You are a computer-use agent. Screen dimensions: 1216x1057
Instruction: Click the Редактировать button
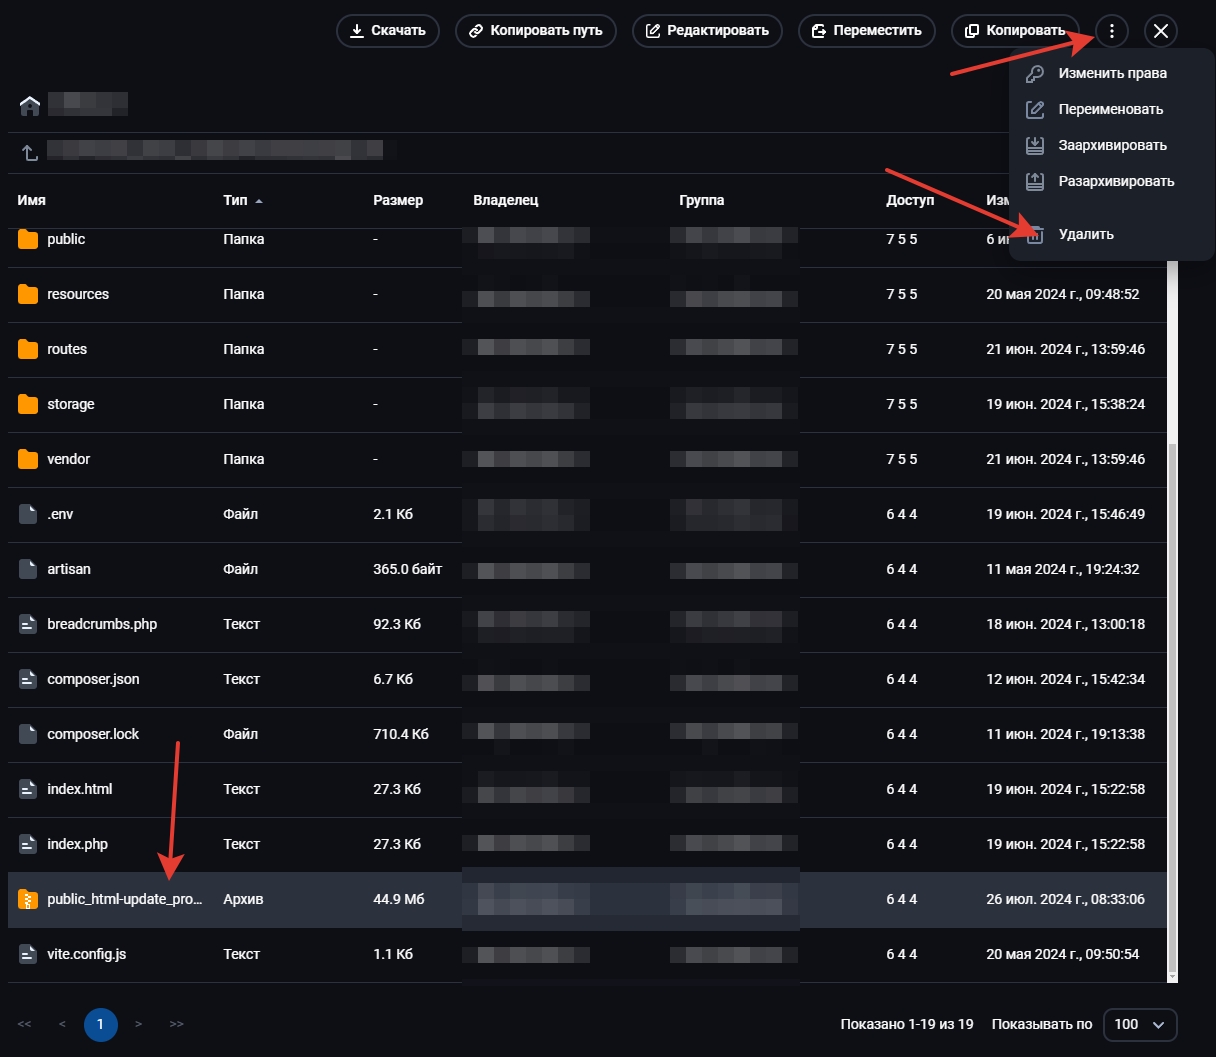coord(707,31)
